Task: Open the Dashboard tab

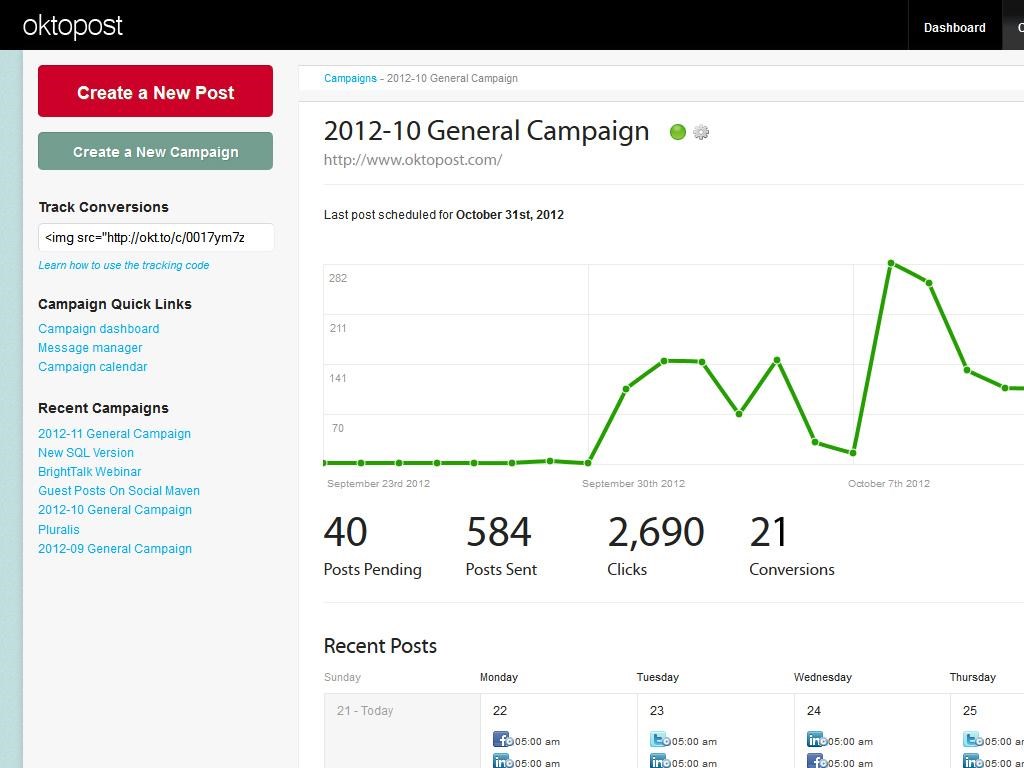Action: (x=954, y=27)
